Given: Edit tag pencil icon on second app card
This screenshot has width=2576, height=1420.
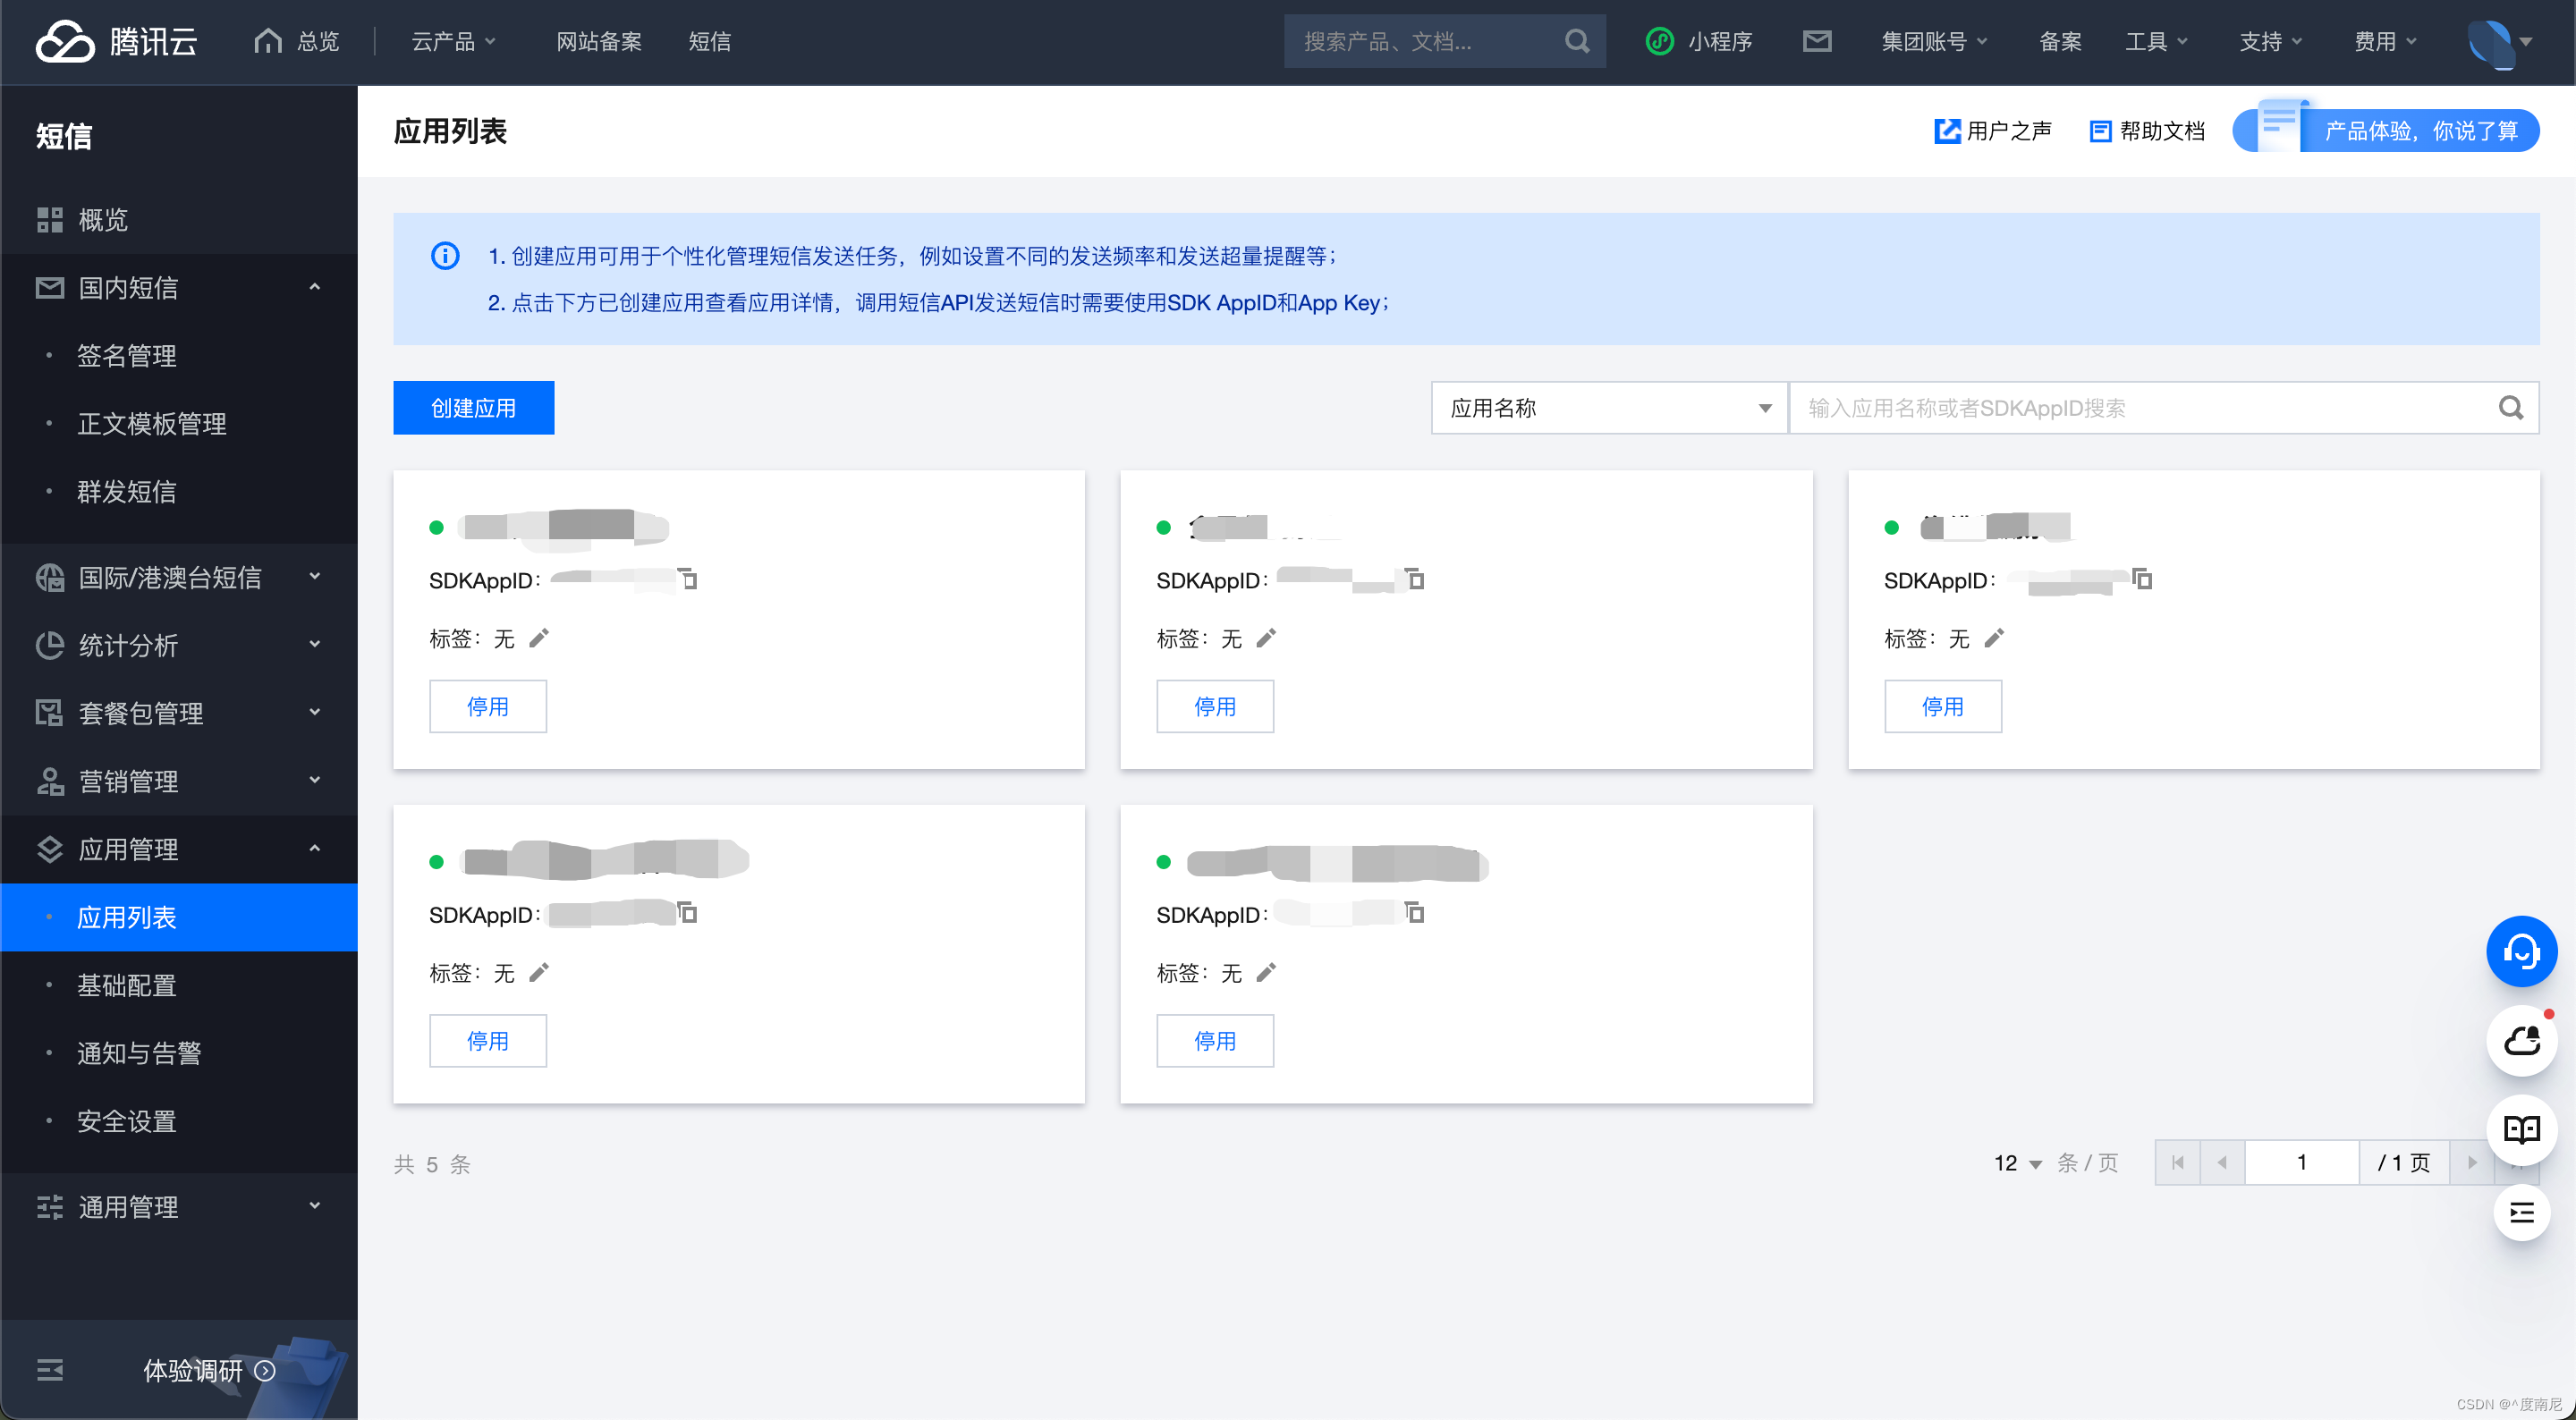Looking at the screenshot, I should (x=1266, y=638).
